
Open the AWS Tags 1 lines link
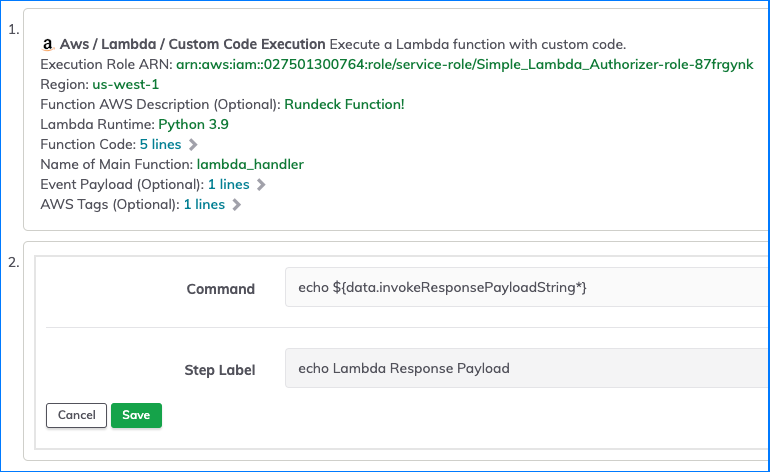(x=204, y=204)
